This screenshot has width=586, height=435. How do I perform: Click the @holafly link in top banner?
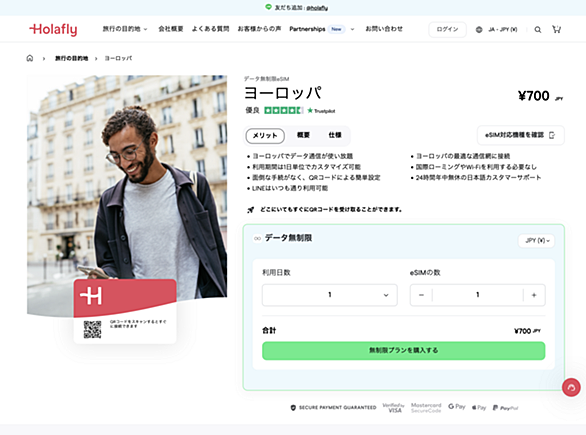pos(317,7)
